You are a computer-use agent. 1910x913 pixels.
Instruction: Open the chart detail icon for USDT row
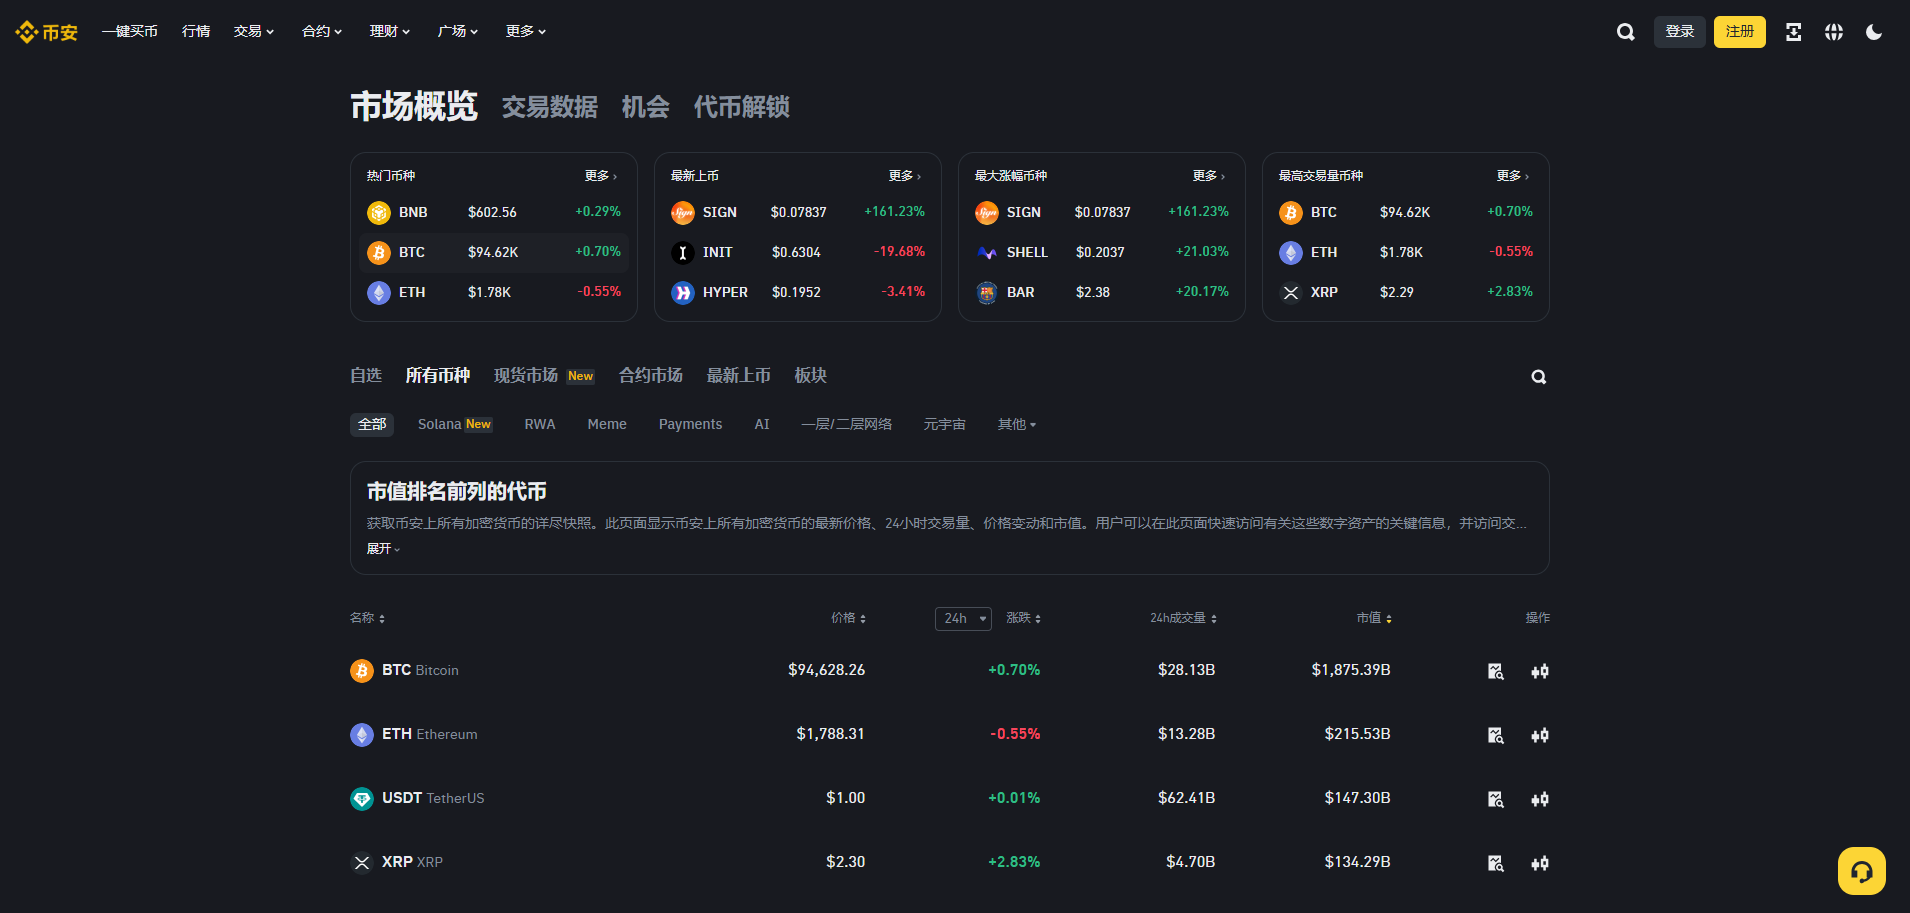point(1495,799)
